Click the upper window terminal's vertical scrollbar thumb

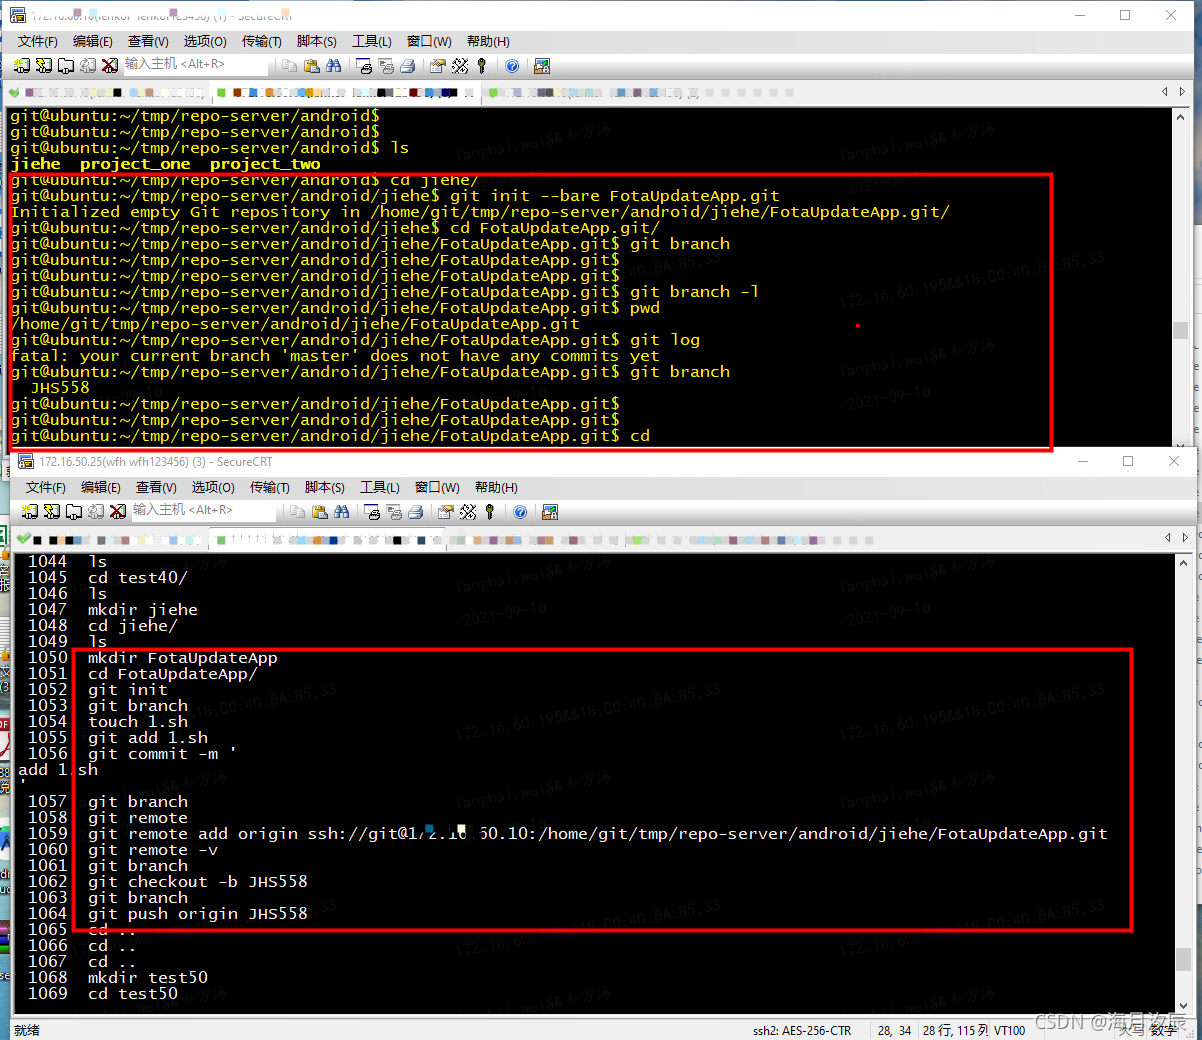[1181, 330]
